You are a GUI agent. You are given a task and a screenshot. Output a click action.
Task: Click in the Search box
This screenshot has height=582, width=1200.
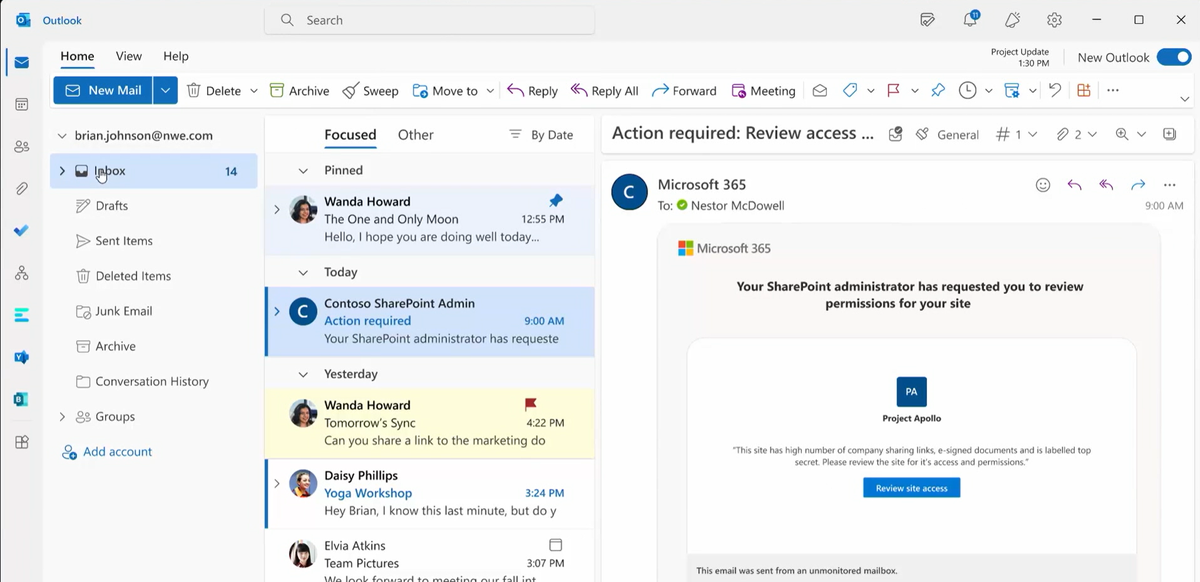[x=430, y=20]
